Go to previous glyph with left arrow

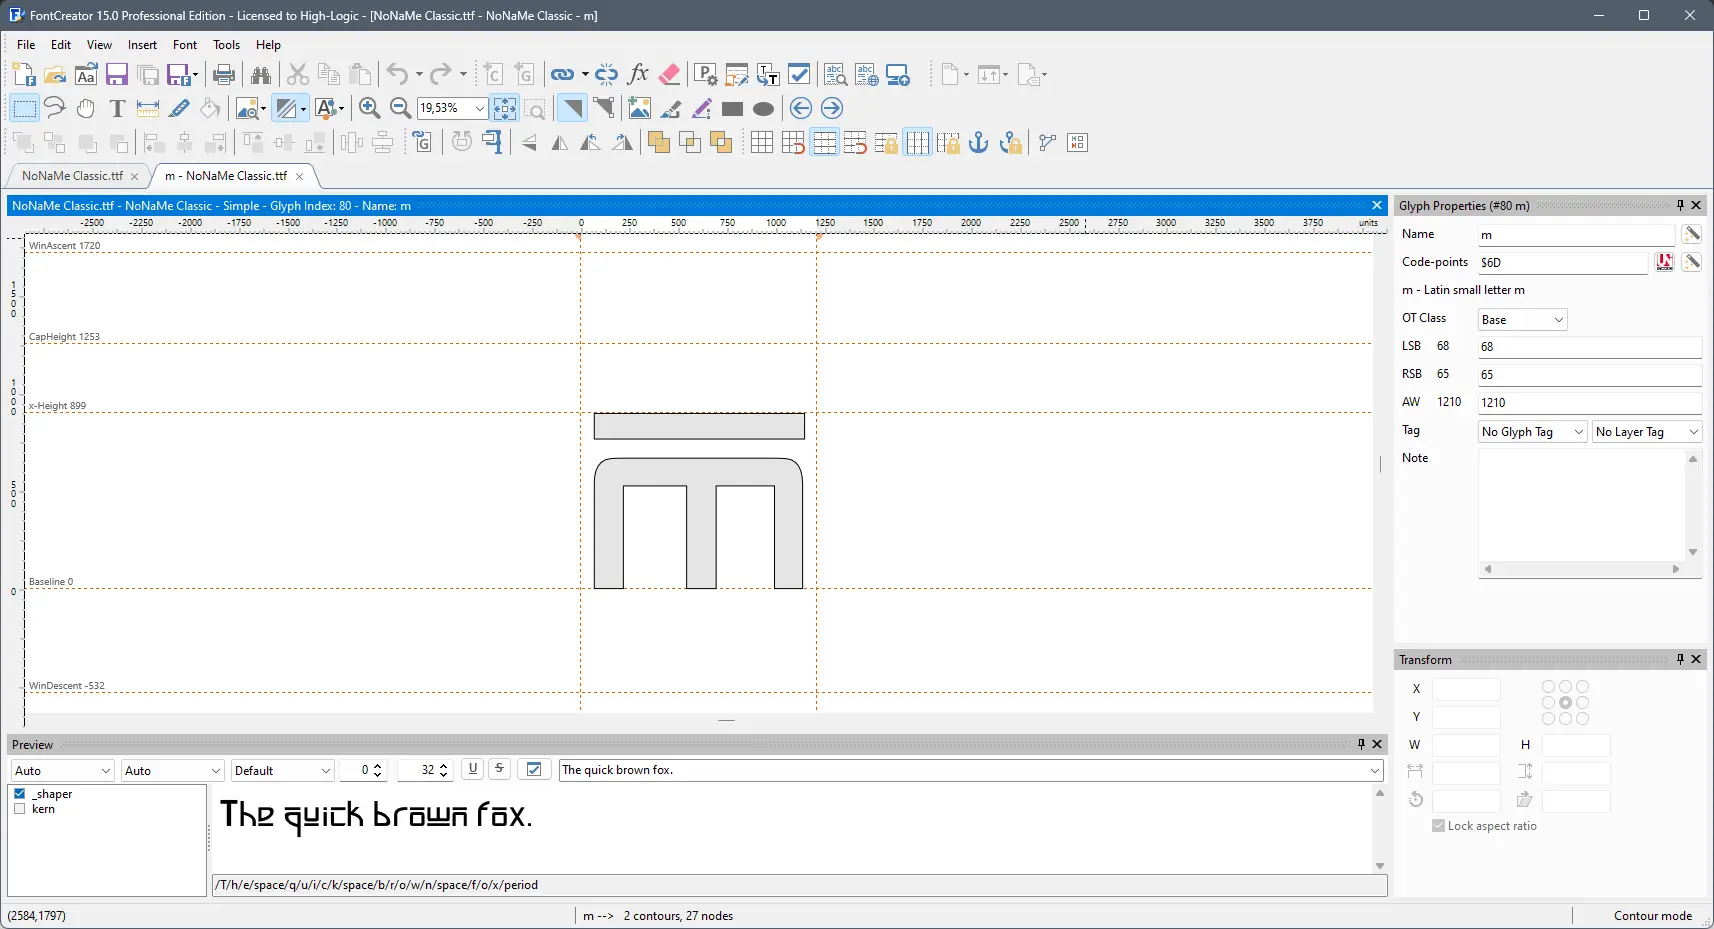[x=800, y=108]
